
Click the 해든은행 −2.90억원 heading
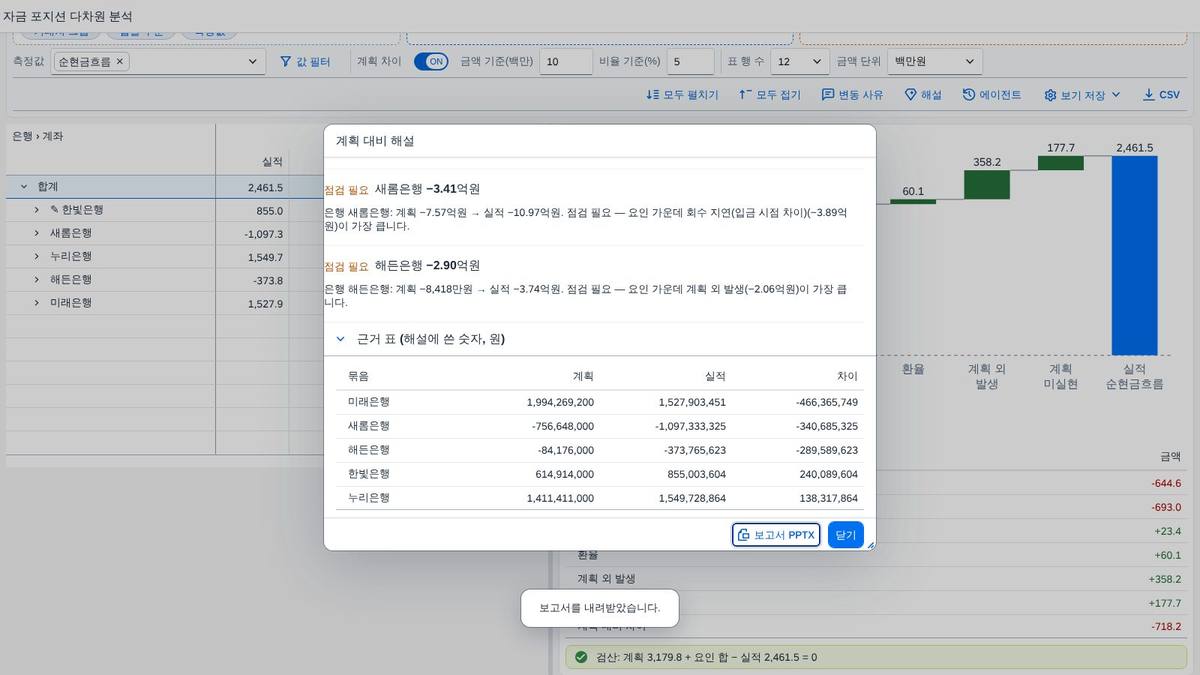427,266
